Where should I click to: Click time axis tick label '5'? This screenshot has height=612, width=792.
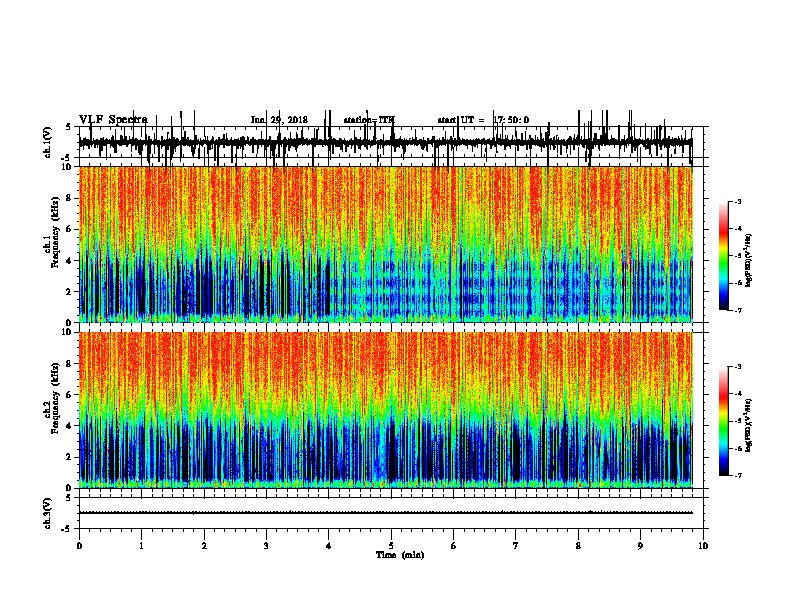391,546
